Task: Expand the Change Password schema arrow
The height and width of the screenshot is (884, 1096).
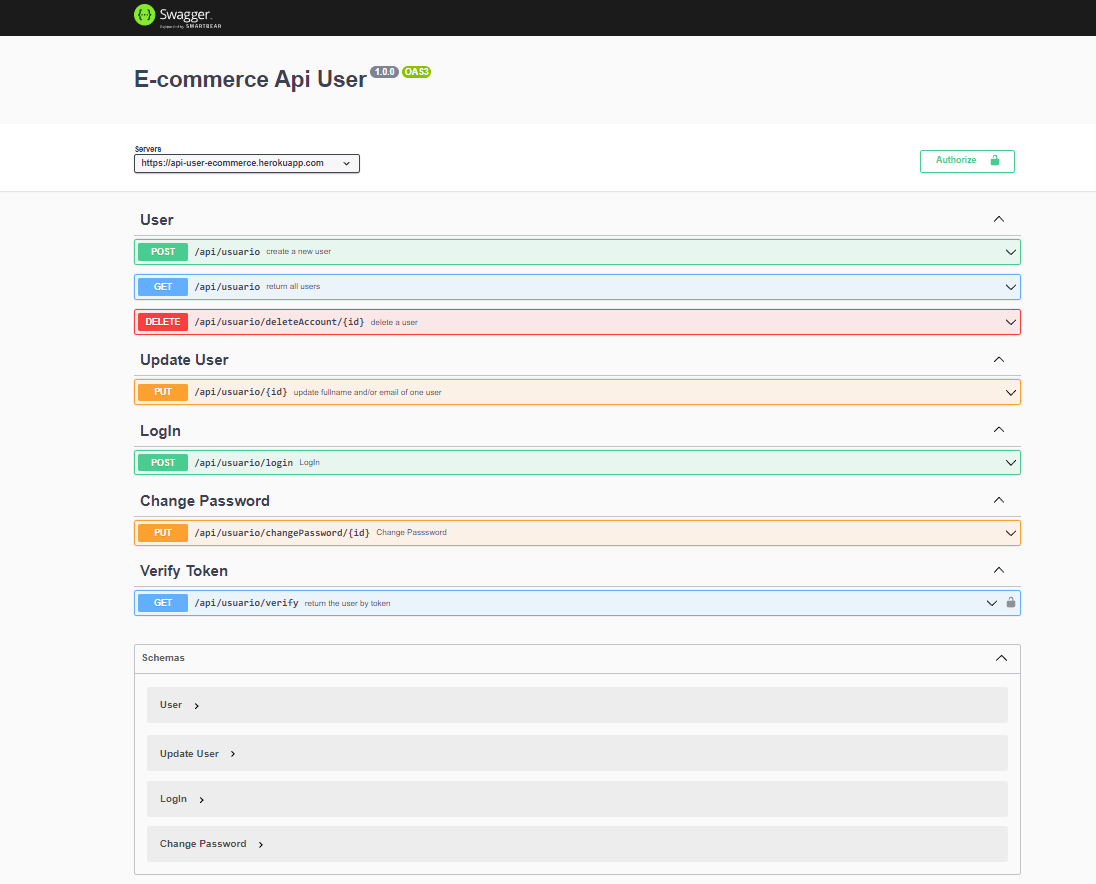Action: click(x=261, y=845)
